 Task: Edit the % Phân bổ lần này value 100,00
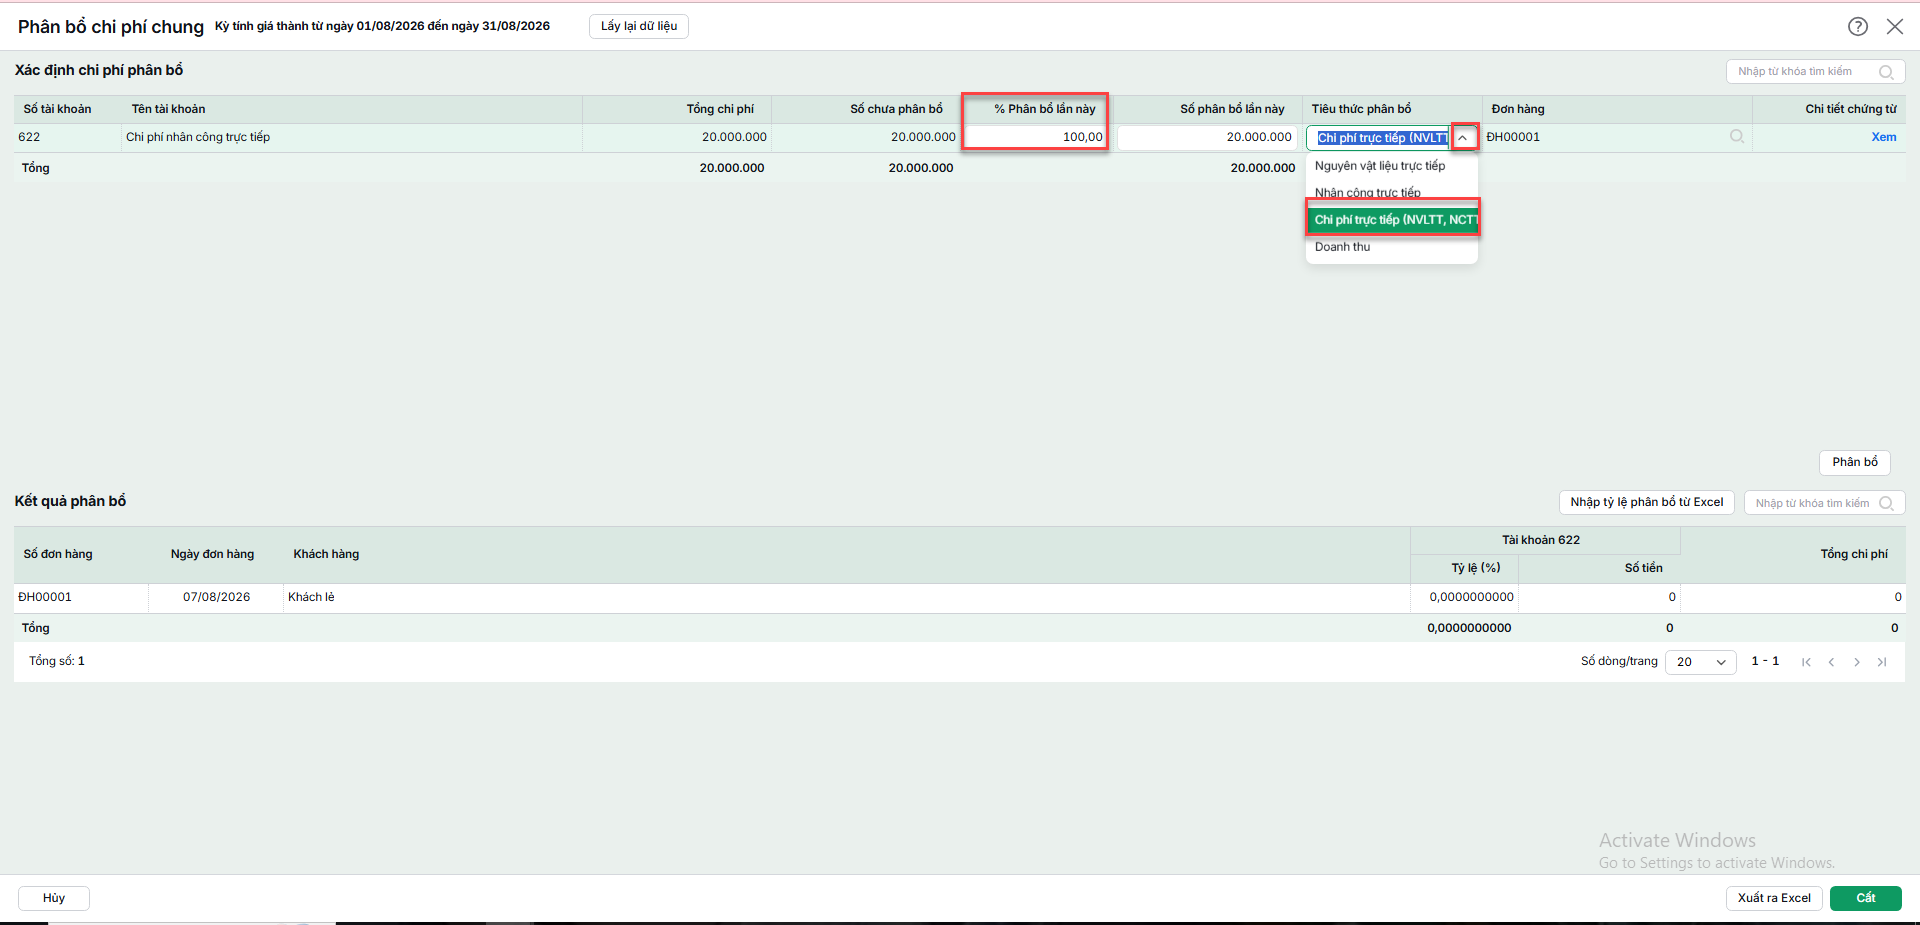(x=1034, y=137)
